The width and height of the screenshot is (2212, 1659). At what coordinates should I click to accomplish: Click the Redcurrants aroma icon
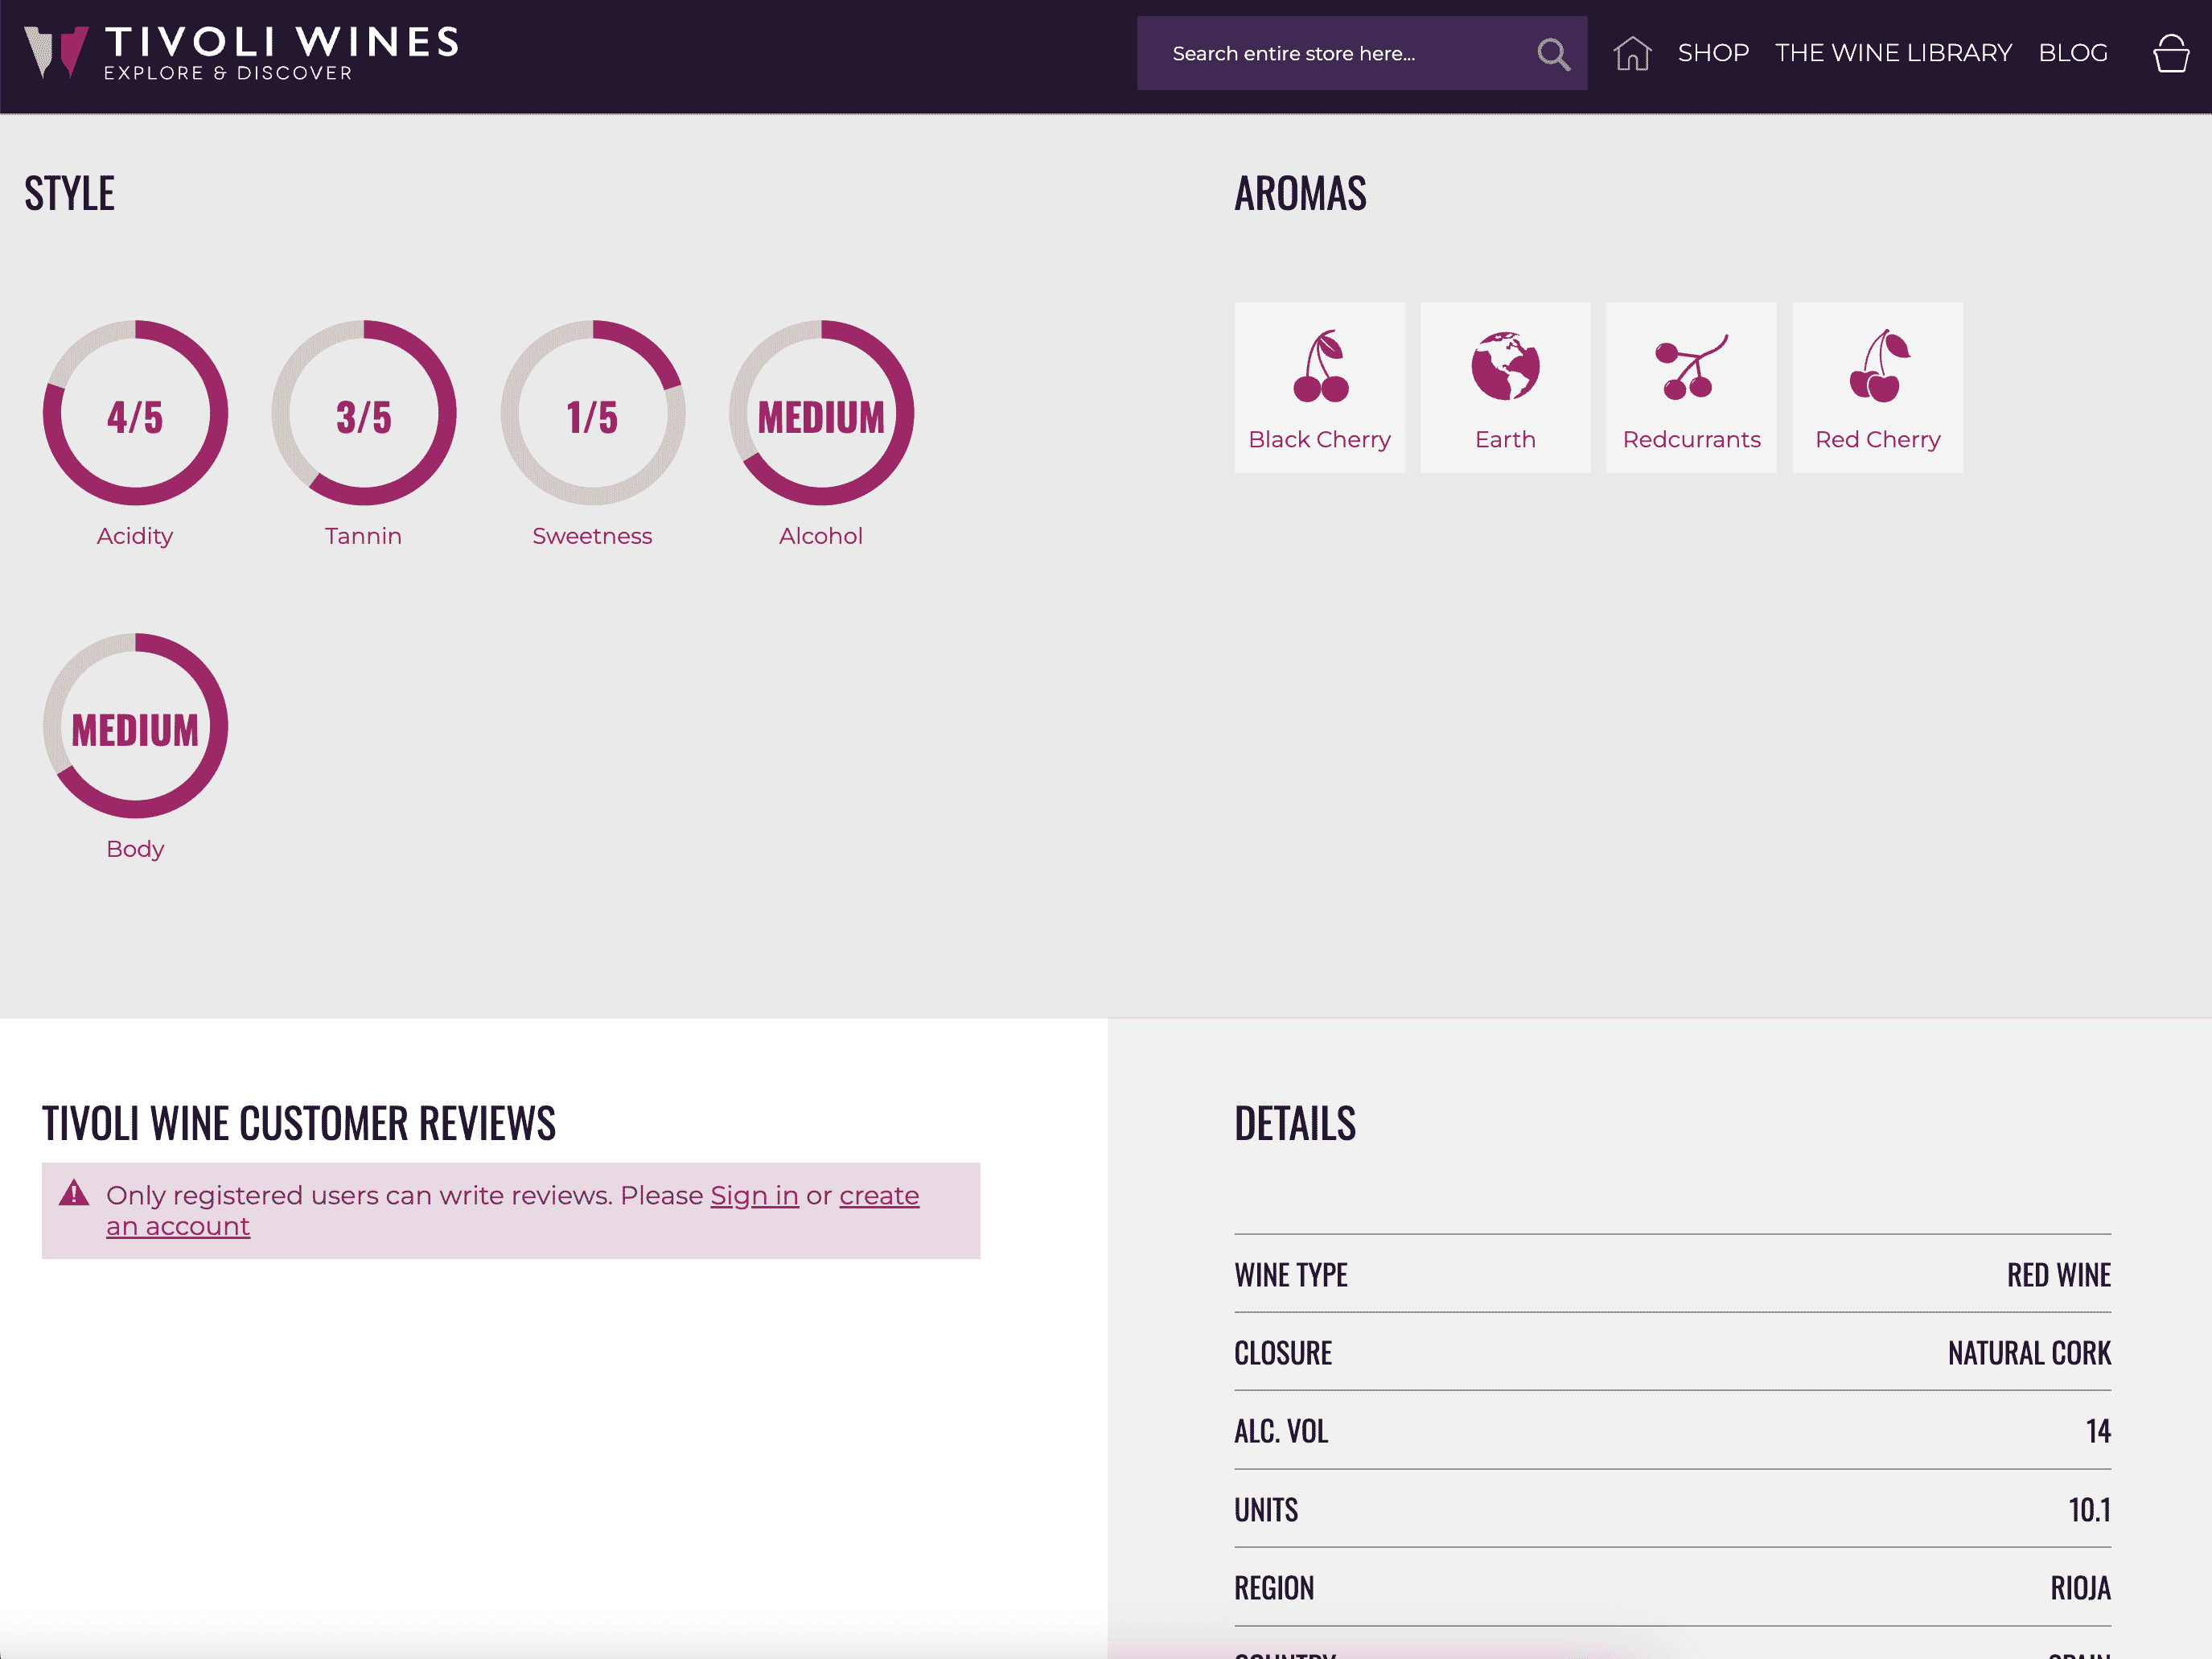(x=1691, y=367)
